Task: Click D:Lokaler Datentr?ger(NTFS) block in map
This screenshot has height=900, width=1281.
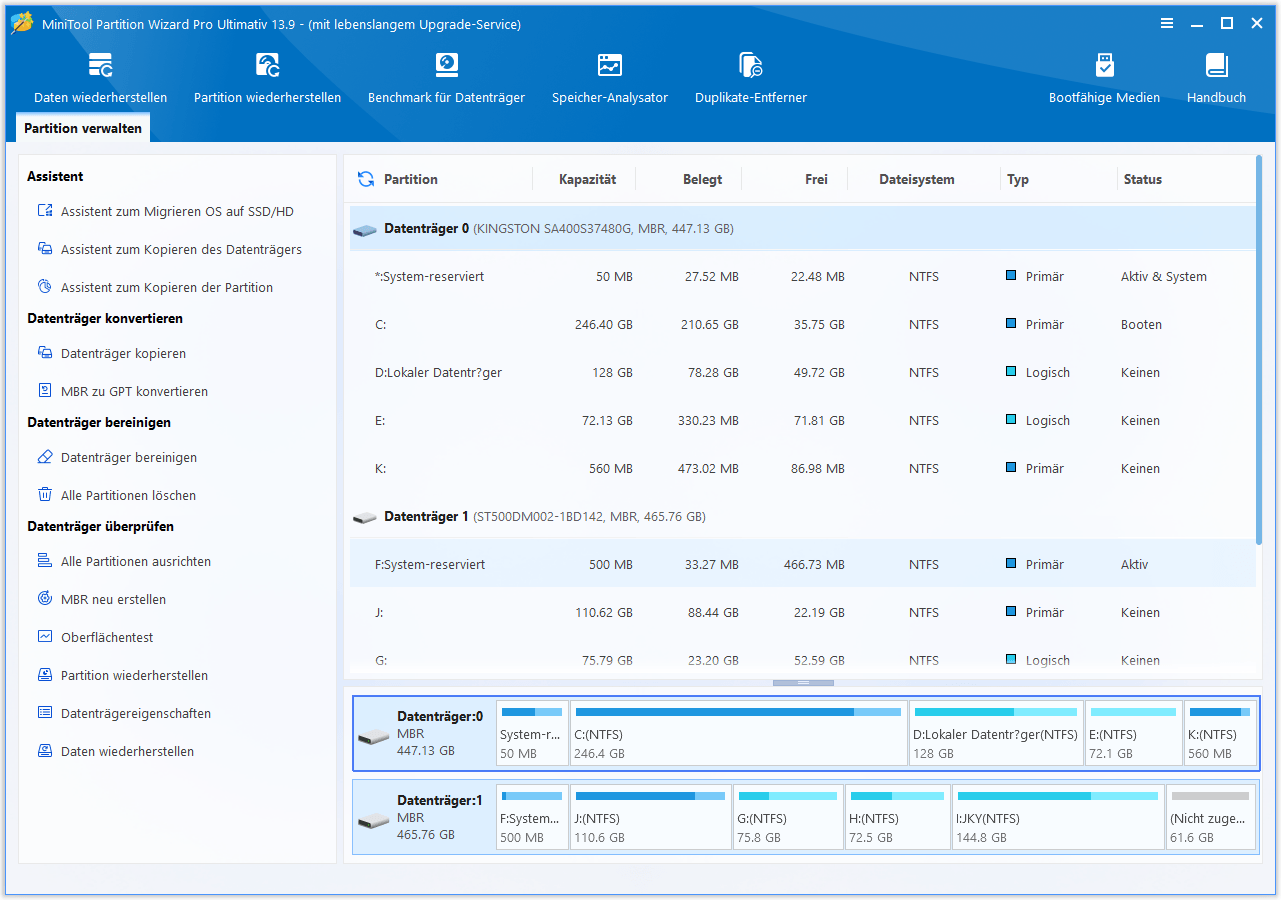Action: coord(996,733)
